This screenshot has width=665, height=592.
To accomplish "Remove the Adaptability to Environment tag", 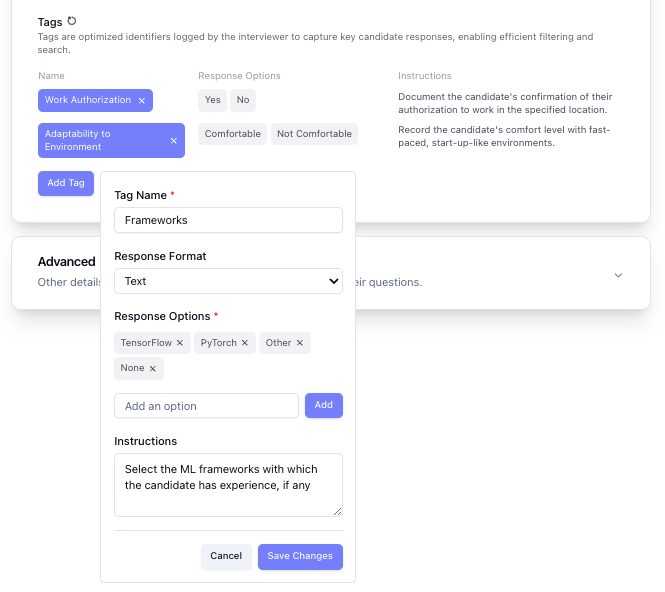I will pos(173,141).
